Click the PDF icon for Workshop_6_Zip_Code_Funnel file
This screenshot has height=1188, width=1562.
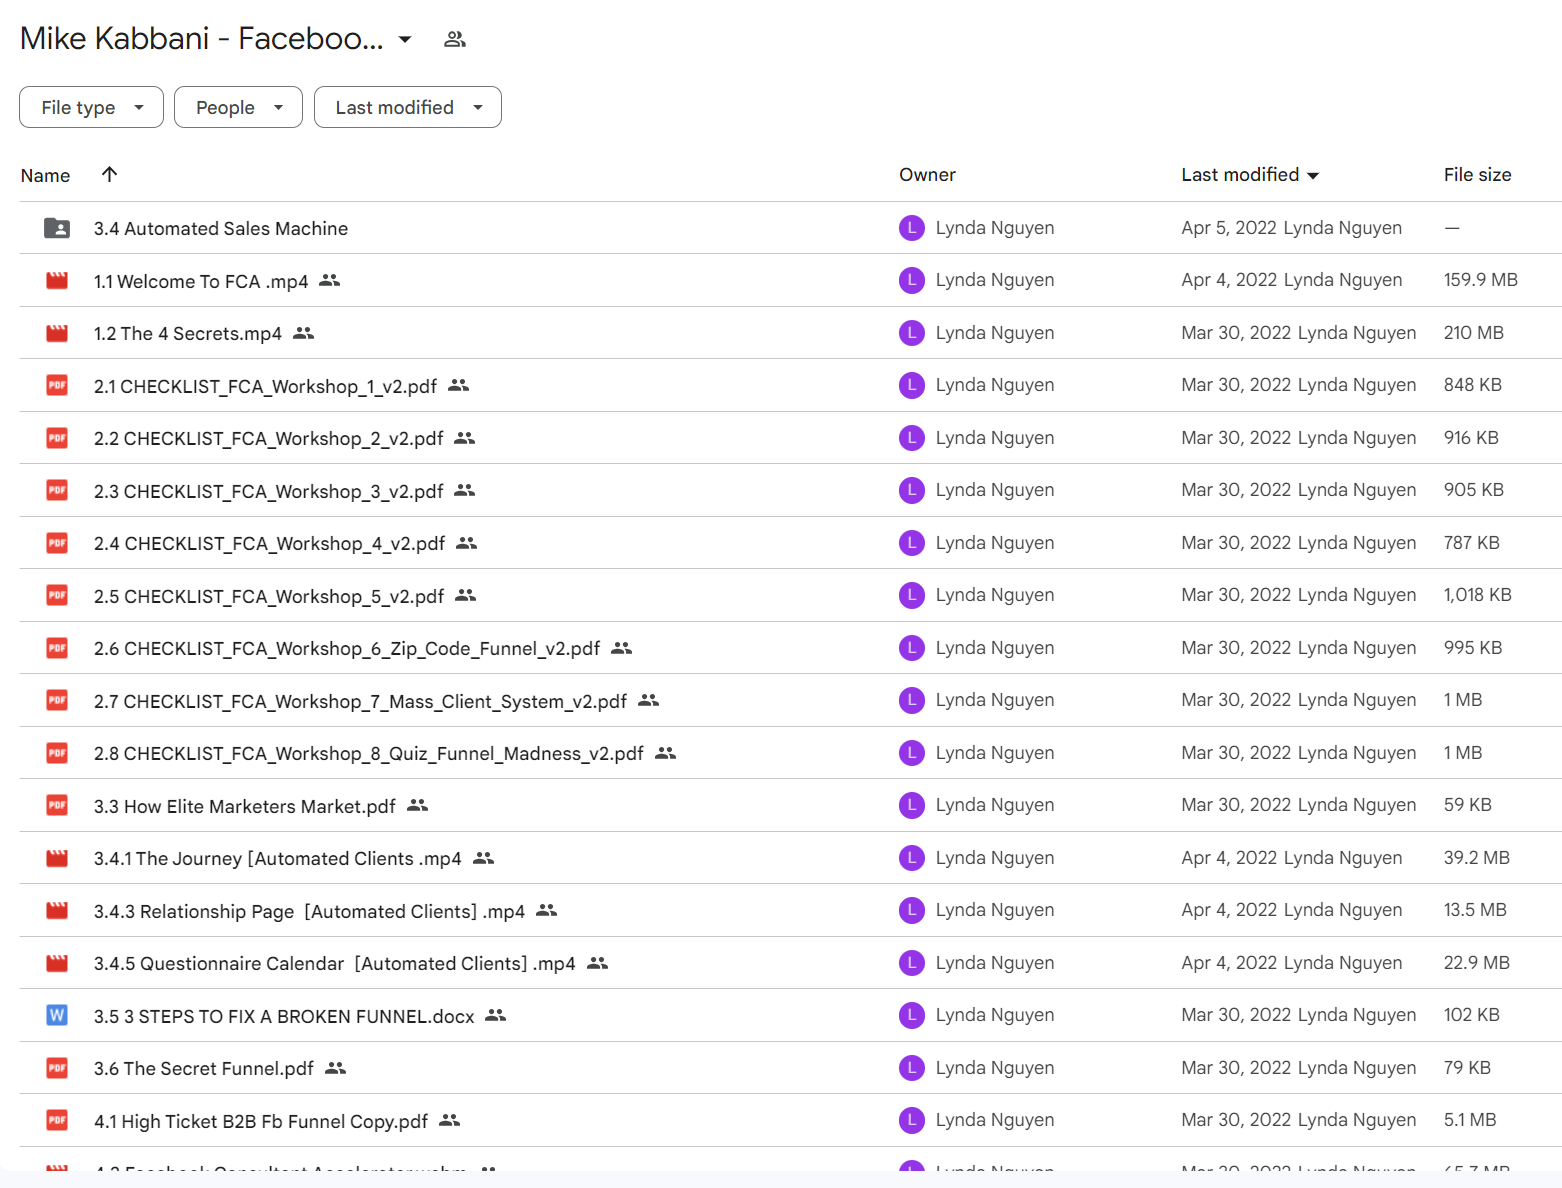click(57, 648)
